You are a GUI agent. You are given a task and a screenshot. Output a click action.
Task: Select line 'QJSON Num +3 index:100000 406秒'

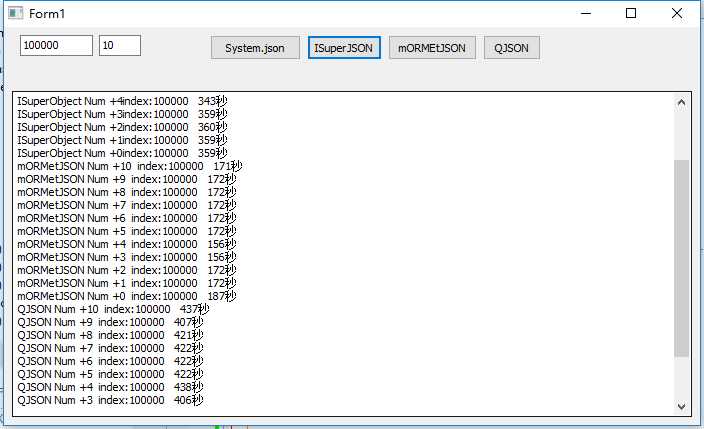click(x=110, y=401)
